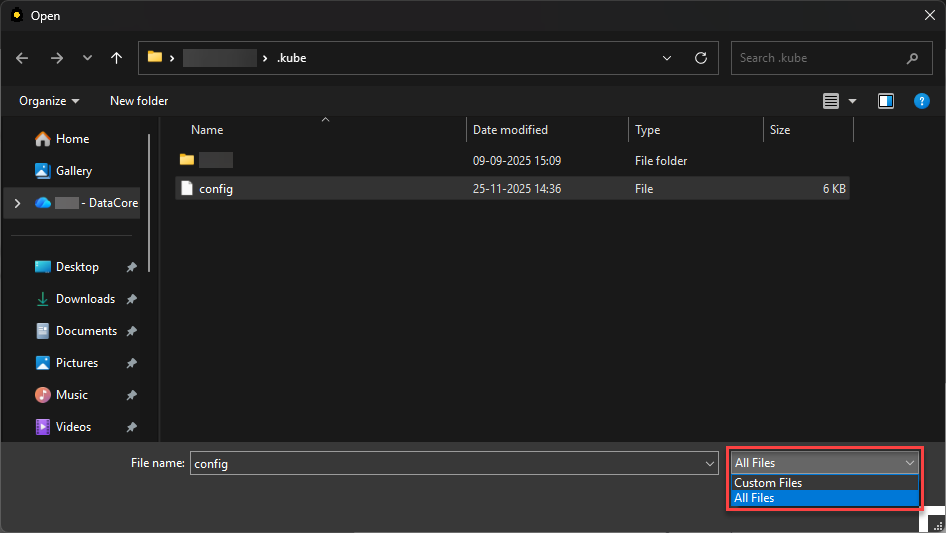946x533 pixels.
Task: Click the Back navigation arrow
Action: [x=23, y=58]
